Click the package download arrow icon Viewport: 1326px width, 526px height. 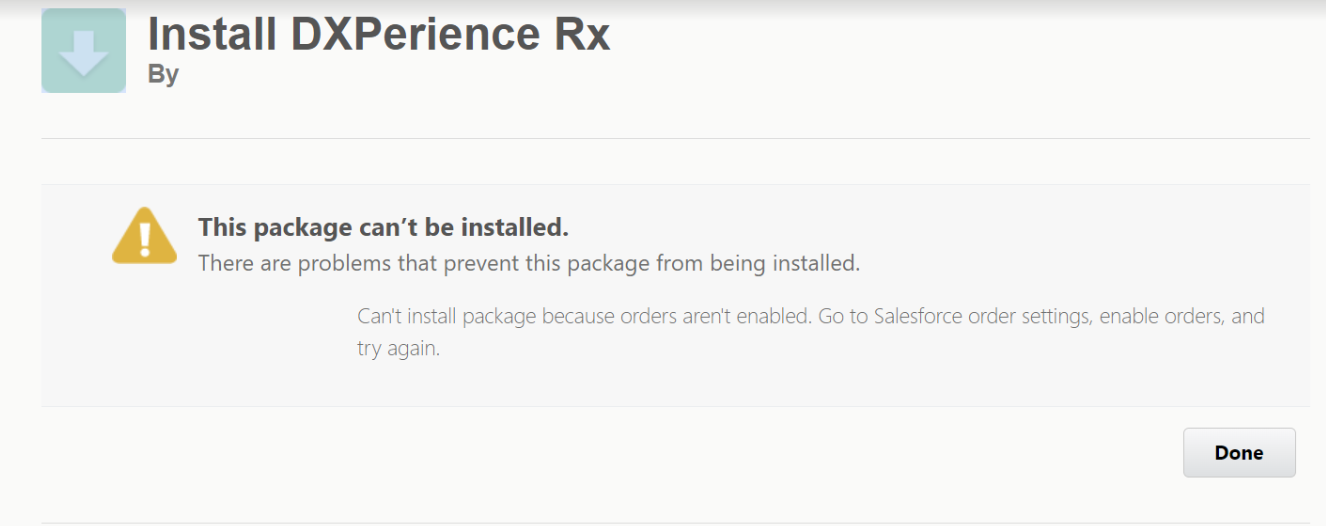pos(83,52)
